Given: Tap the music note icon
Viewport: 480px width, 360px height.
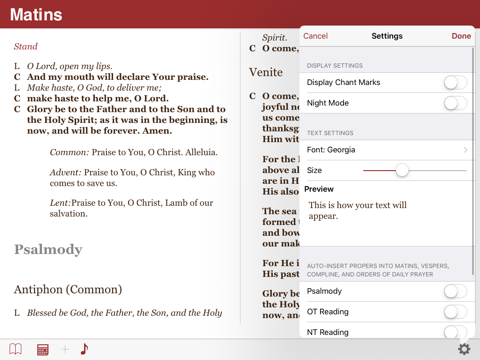Looking at the screenshot, I should click(x=84, y=349).
